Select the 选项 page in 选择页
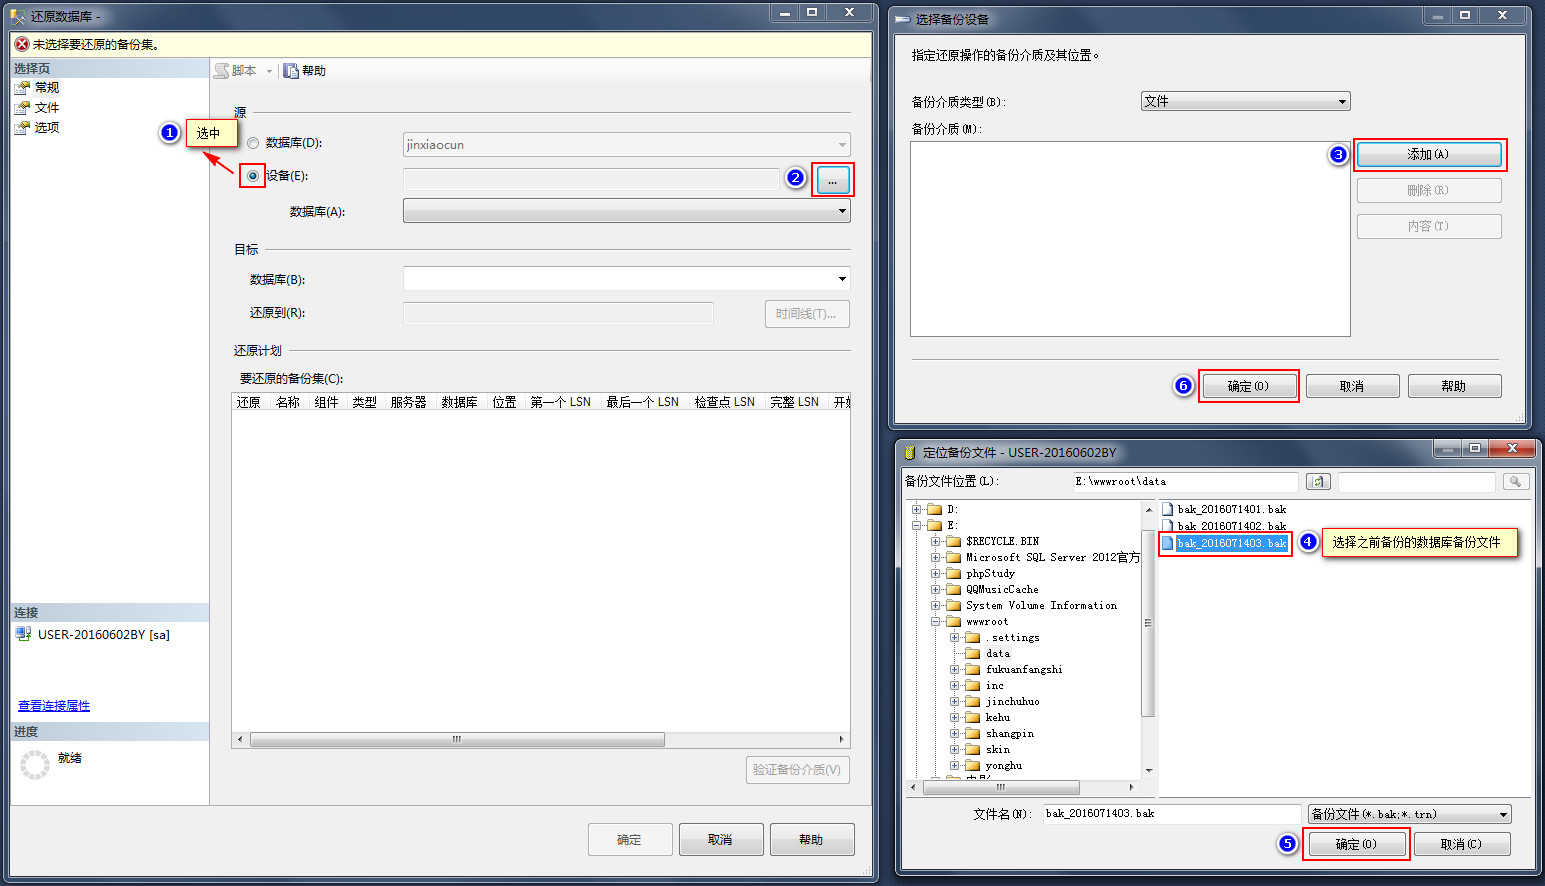The width and height of the screenshot is (1545, 886). point(47,127)
